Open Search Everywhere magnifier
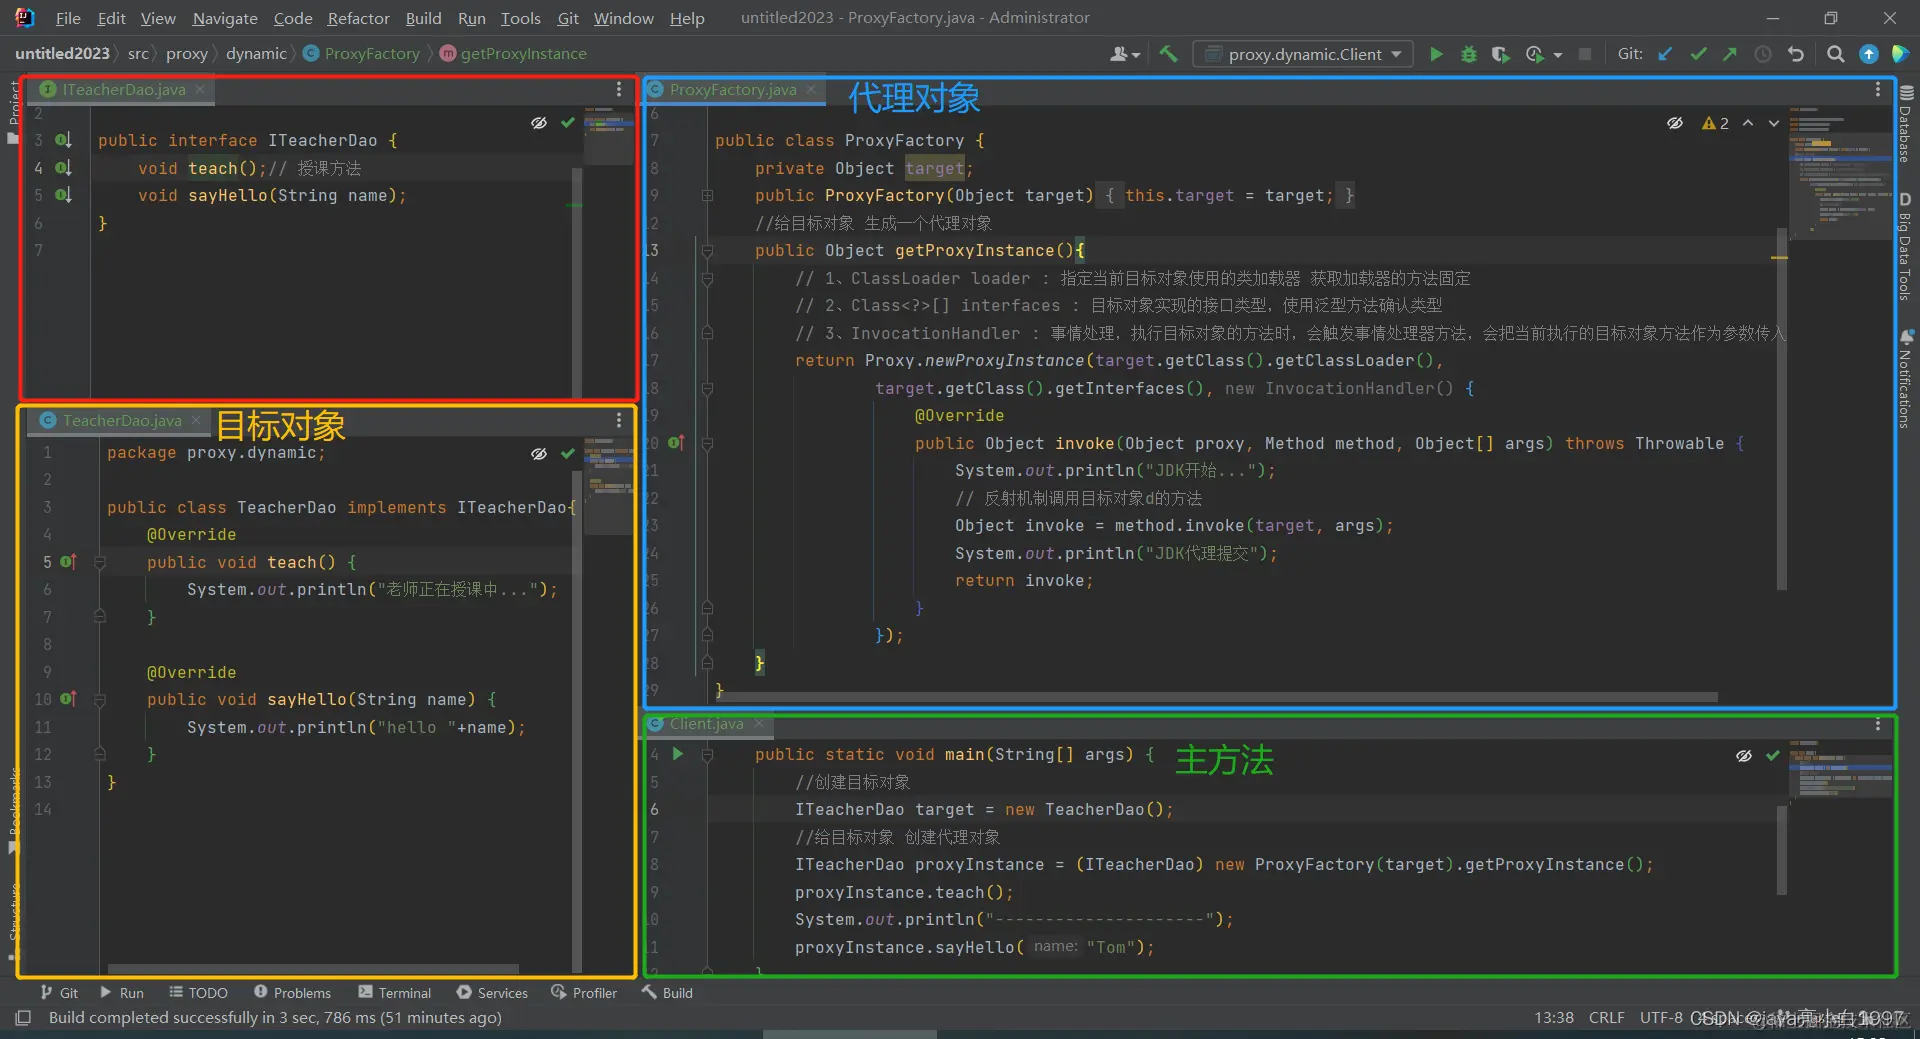The height and width of the screenshot is (1039, 1920). [x=1835, y=54]
